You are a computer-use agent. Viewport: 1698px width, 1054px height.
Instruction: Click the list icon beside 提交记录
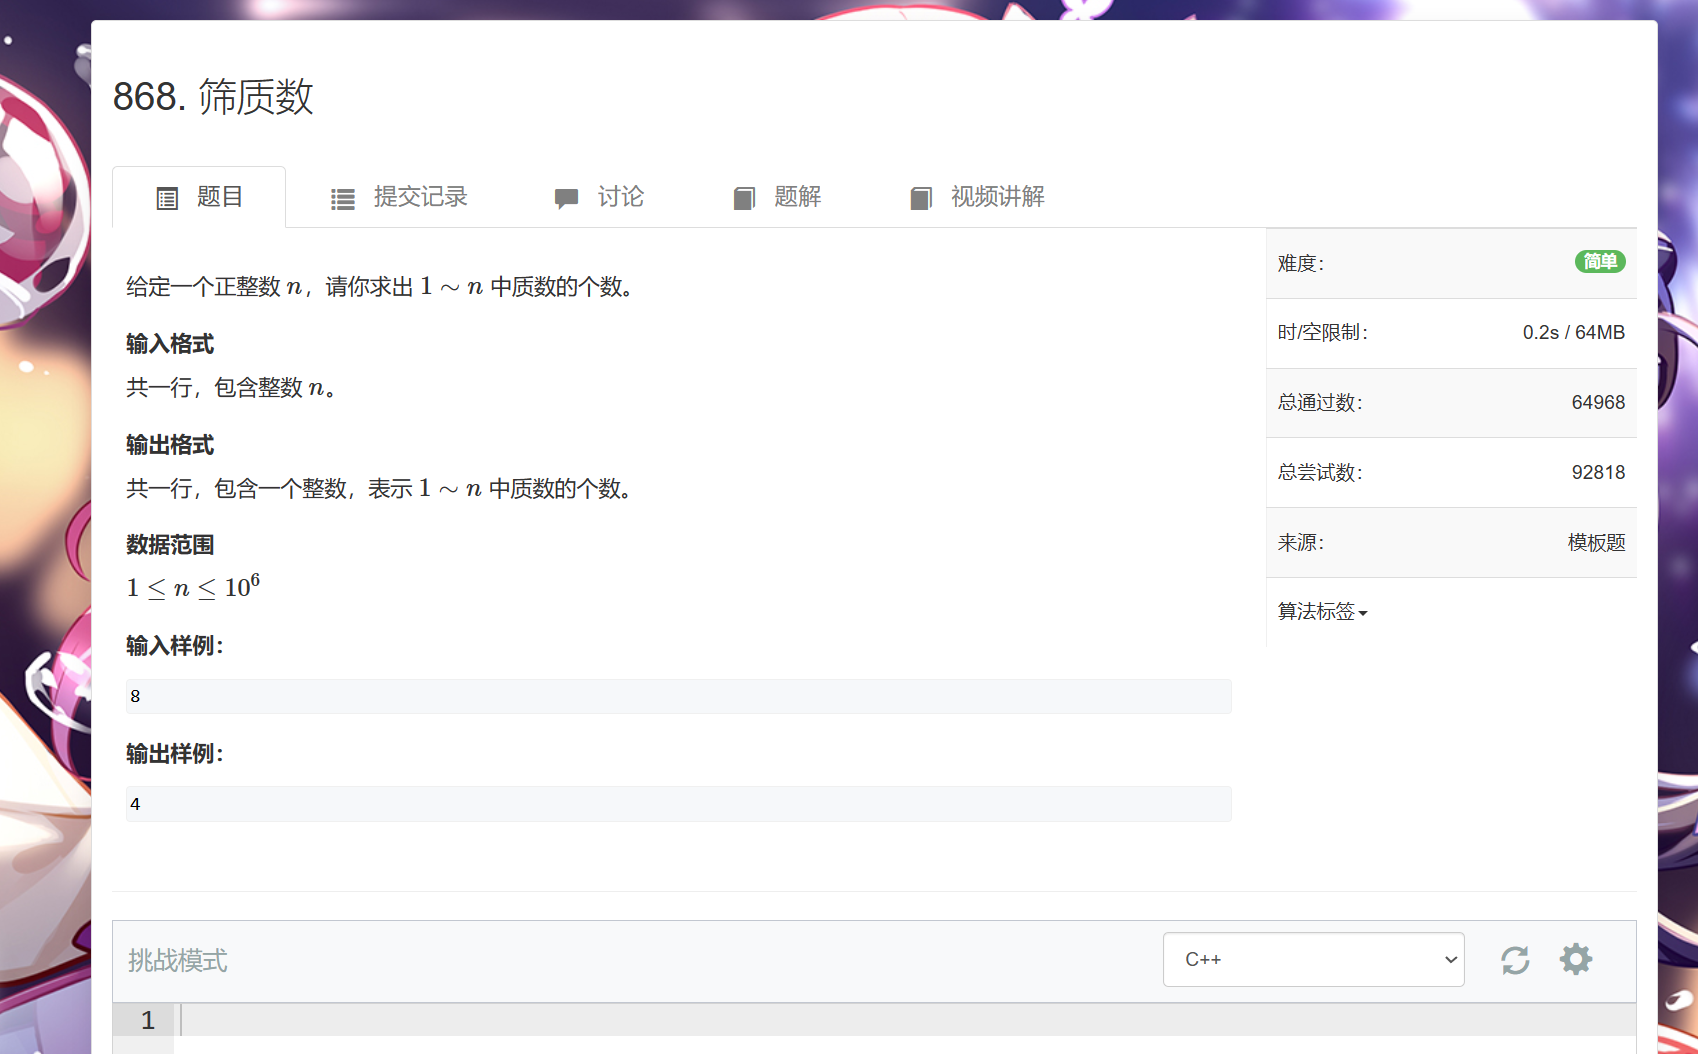click(x=343, y=199)
